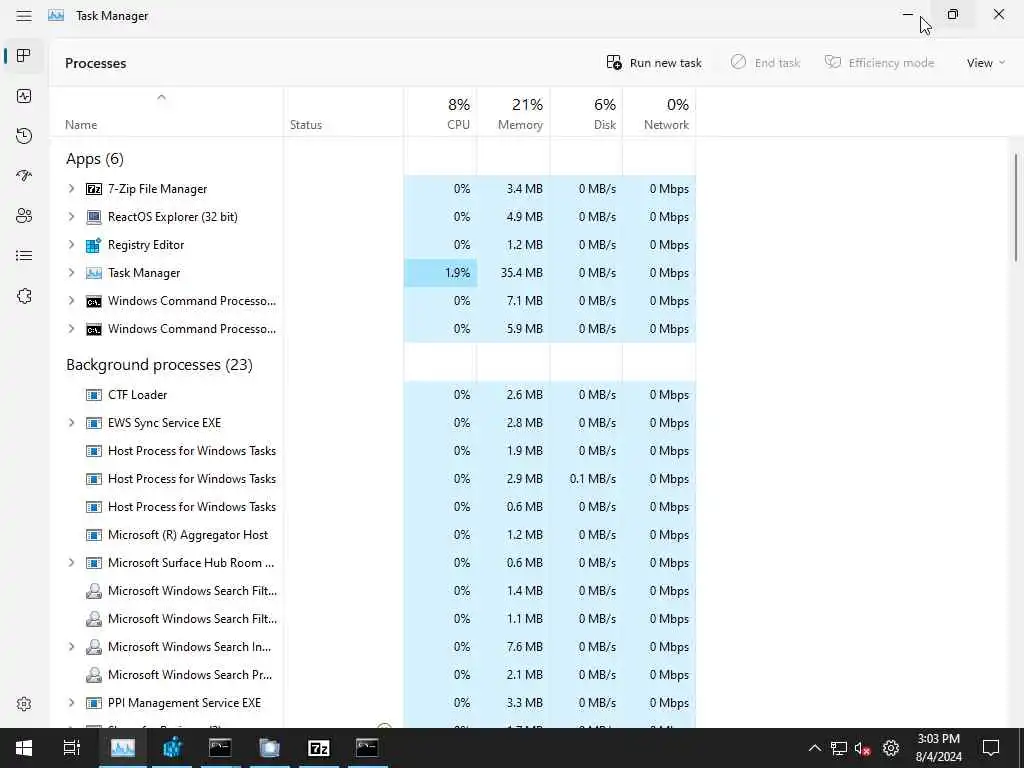The height and width of the screenshot is (768, 1024).
Task: Sort by the CPU column header
Action: pyautogui.click(x=441, y=112)
